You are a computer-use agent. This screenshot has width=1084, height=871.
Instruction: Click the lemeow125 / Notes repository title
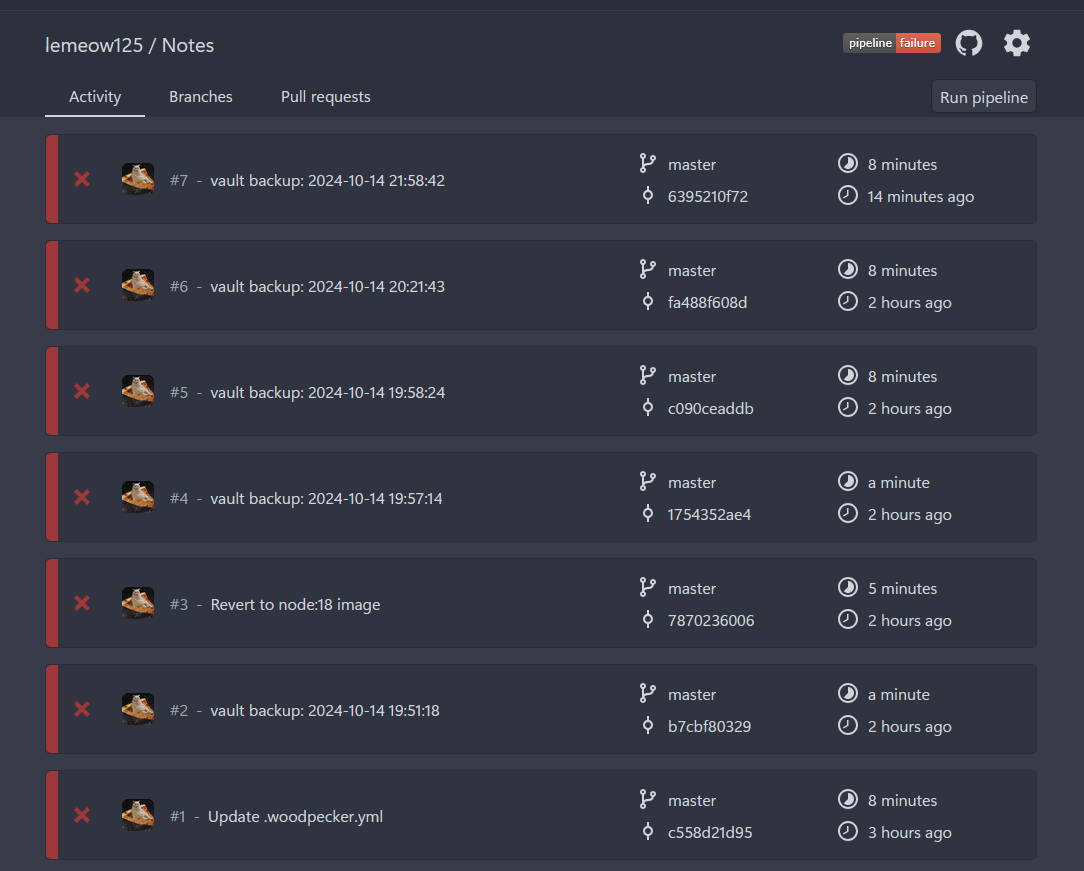[130, 45]
